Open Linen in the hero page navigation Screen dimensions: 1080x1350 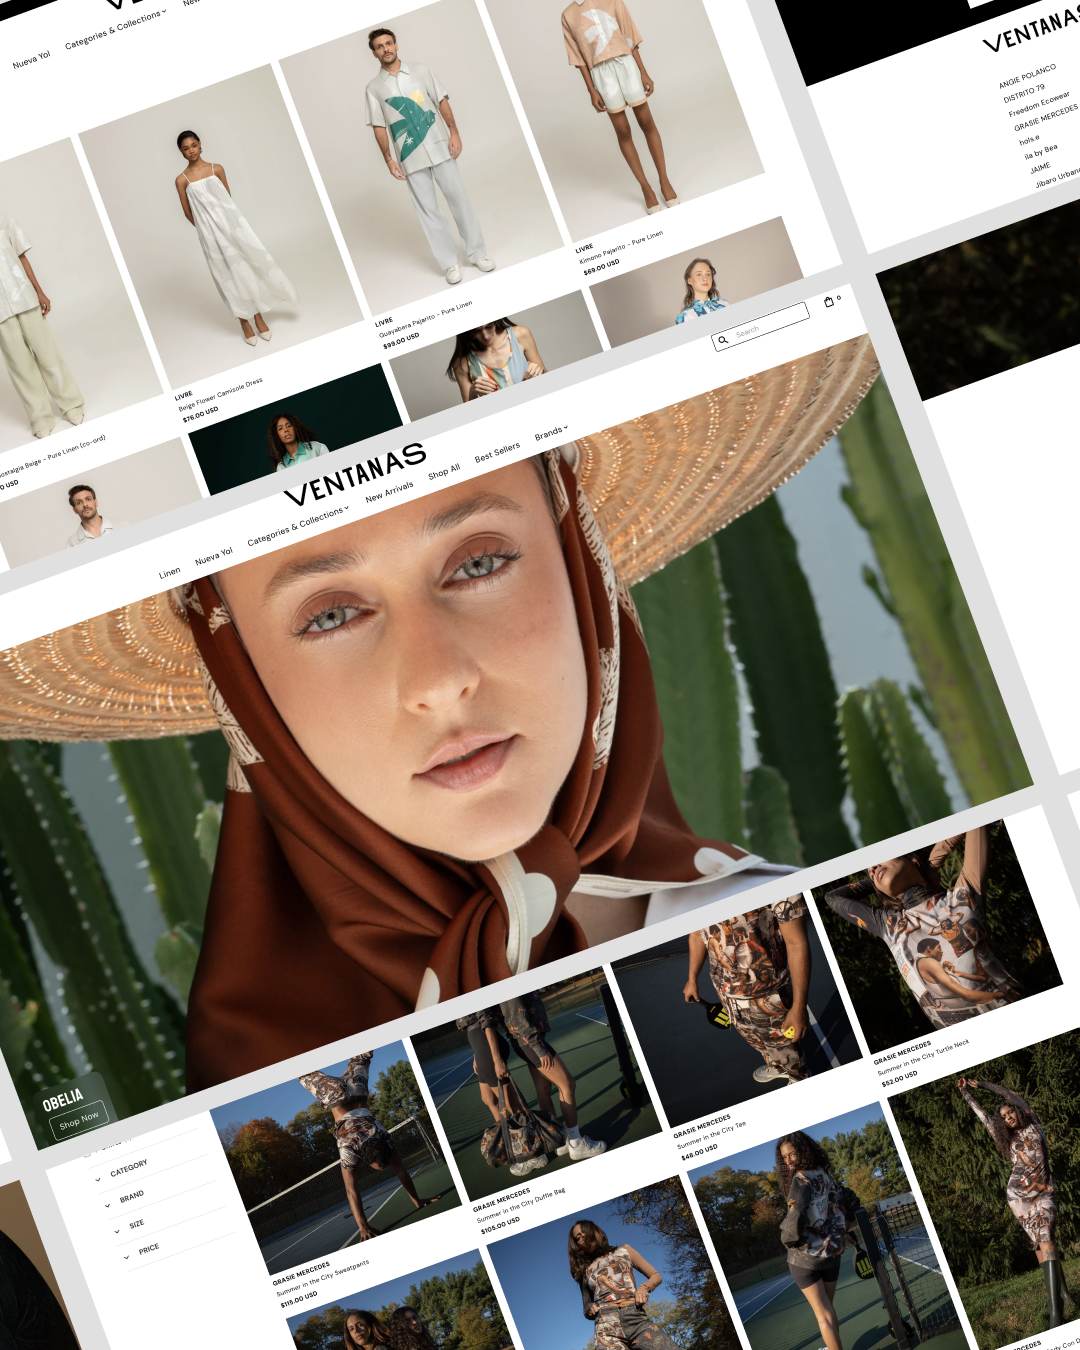(x=170, y=573)
